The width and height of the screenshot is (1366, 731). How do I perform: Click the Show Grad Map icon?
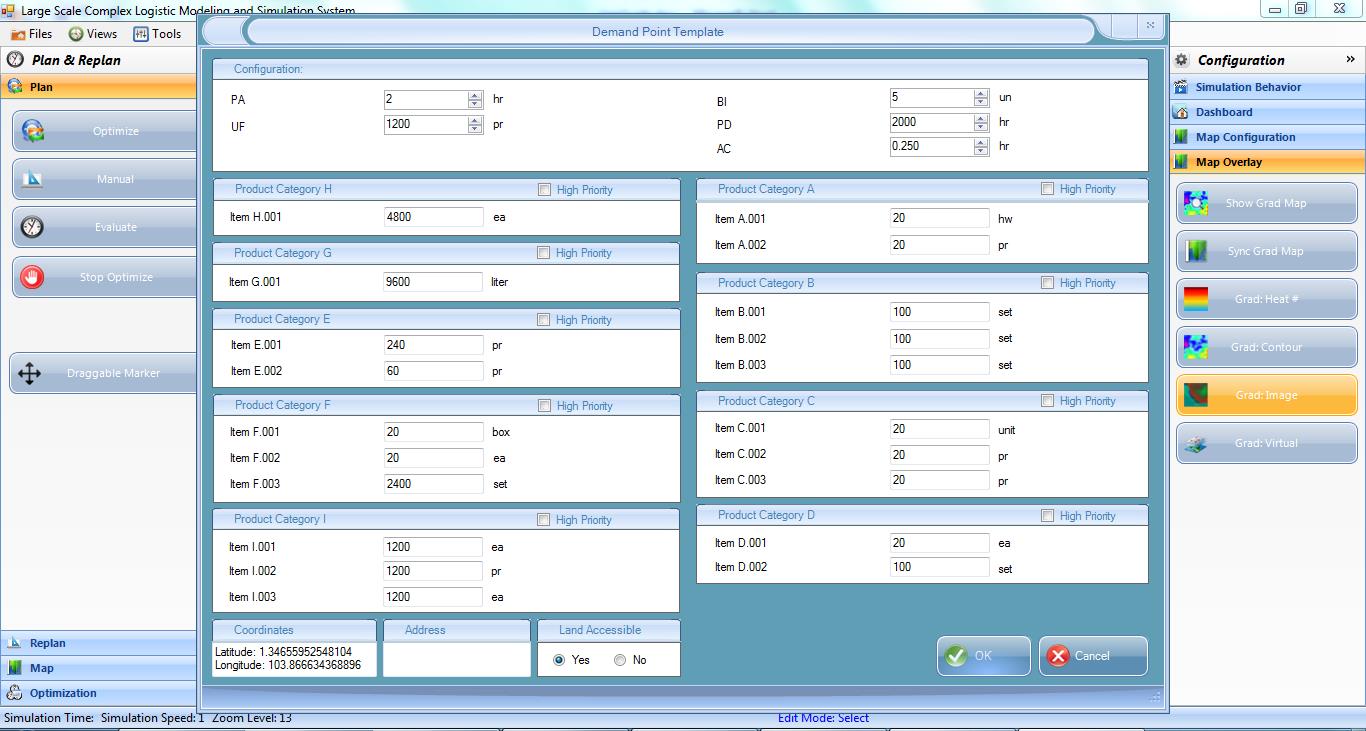1195,203
